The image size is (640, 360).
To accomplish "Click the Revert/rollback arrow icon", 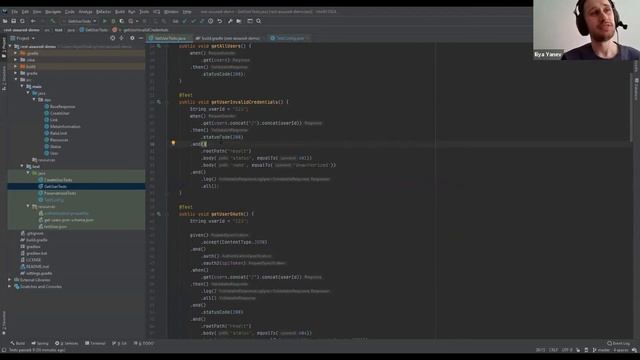I will coord(220,21).
